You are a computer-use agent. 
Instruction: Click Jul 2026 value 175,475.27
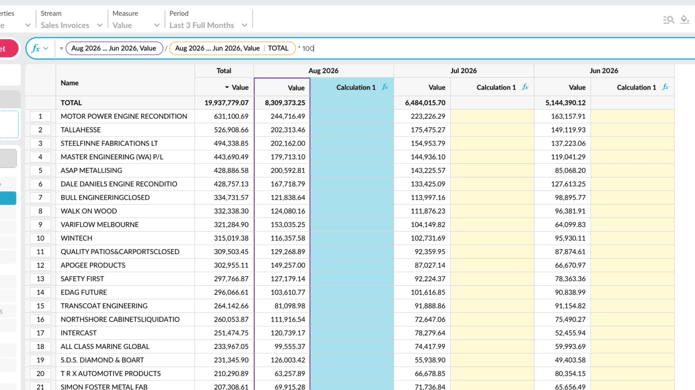(x=428, y=130)
